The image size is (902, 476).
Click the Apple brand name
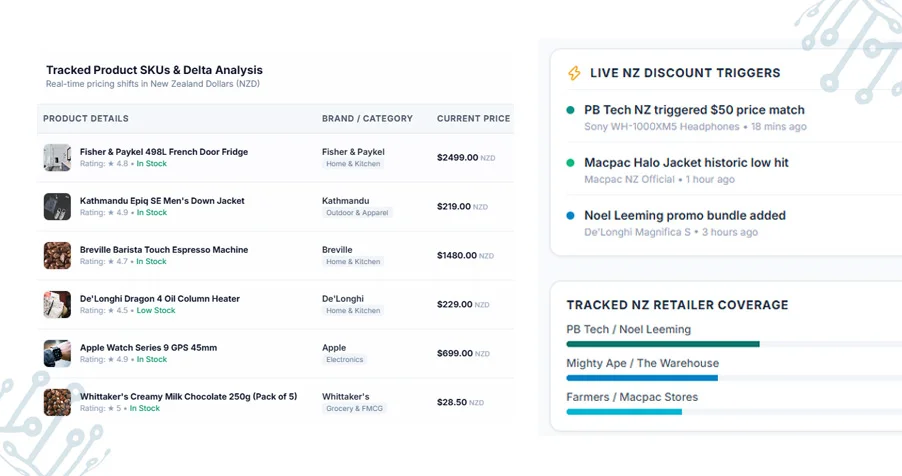(334, 348)
